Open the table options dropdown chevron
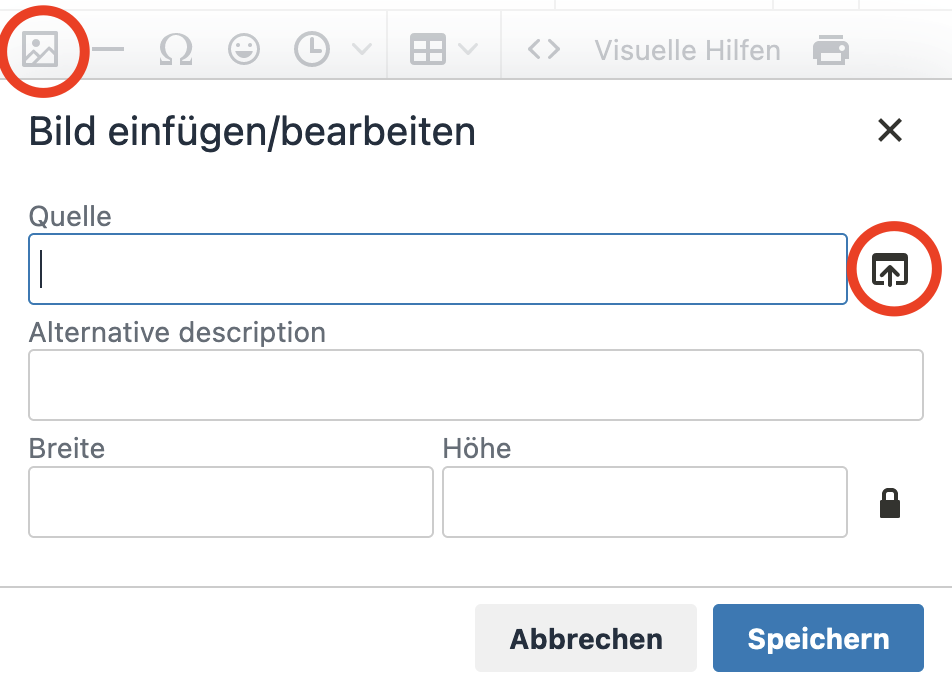 tap(468, 48)
